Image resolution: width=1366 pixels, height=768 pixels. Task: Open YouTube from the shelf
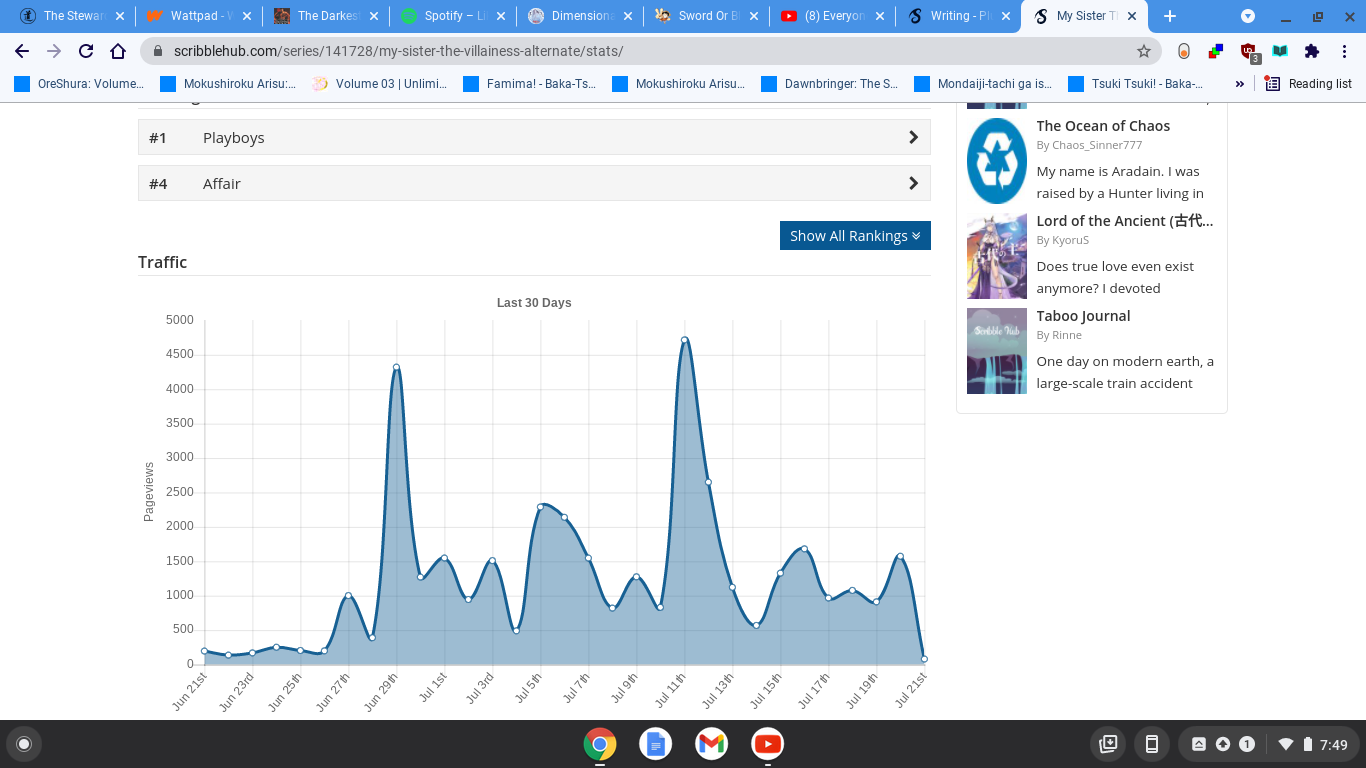[x=766, y=744]
